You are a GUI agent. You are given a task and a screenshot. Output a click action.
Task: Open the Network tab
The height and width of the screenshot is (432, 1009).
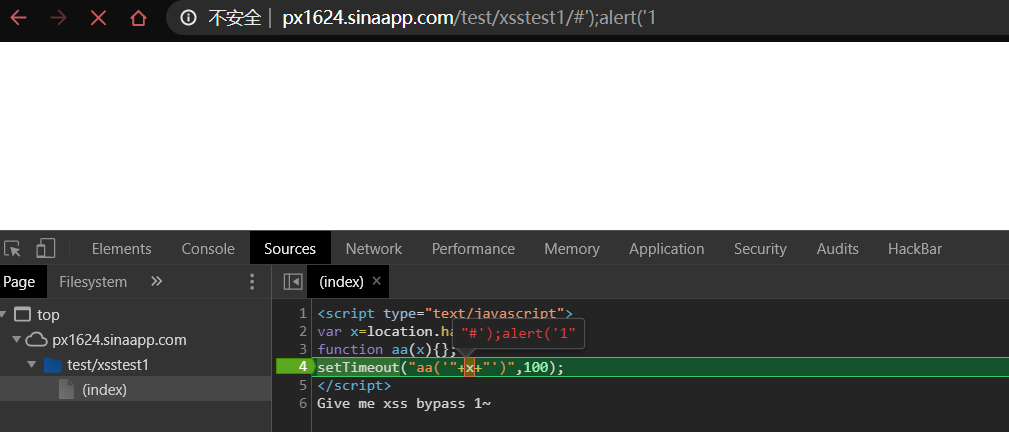click(x=373, y=249)
